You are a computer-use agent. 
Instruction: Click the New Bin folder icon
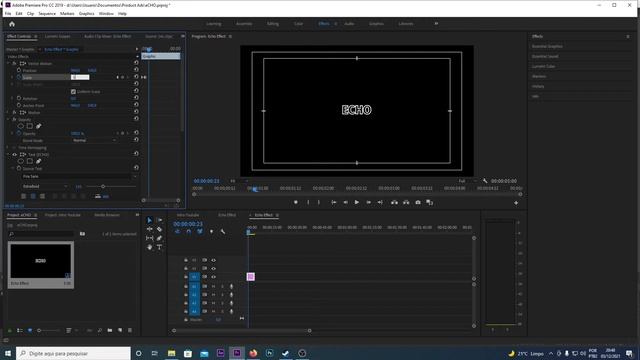tap(110, 330)
